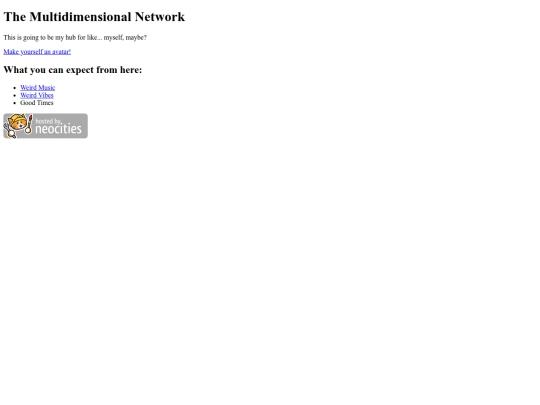
Task: Click the "neocities" wordmark in the badge
Action: pyautogui.click(x=58, y=129)
